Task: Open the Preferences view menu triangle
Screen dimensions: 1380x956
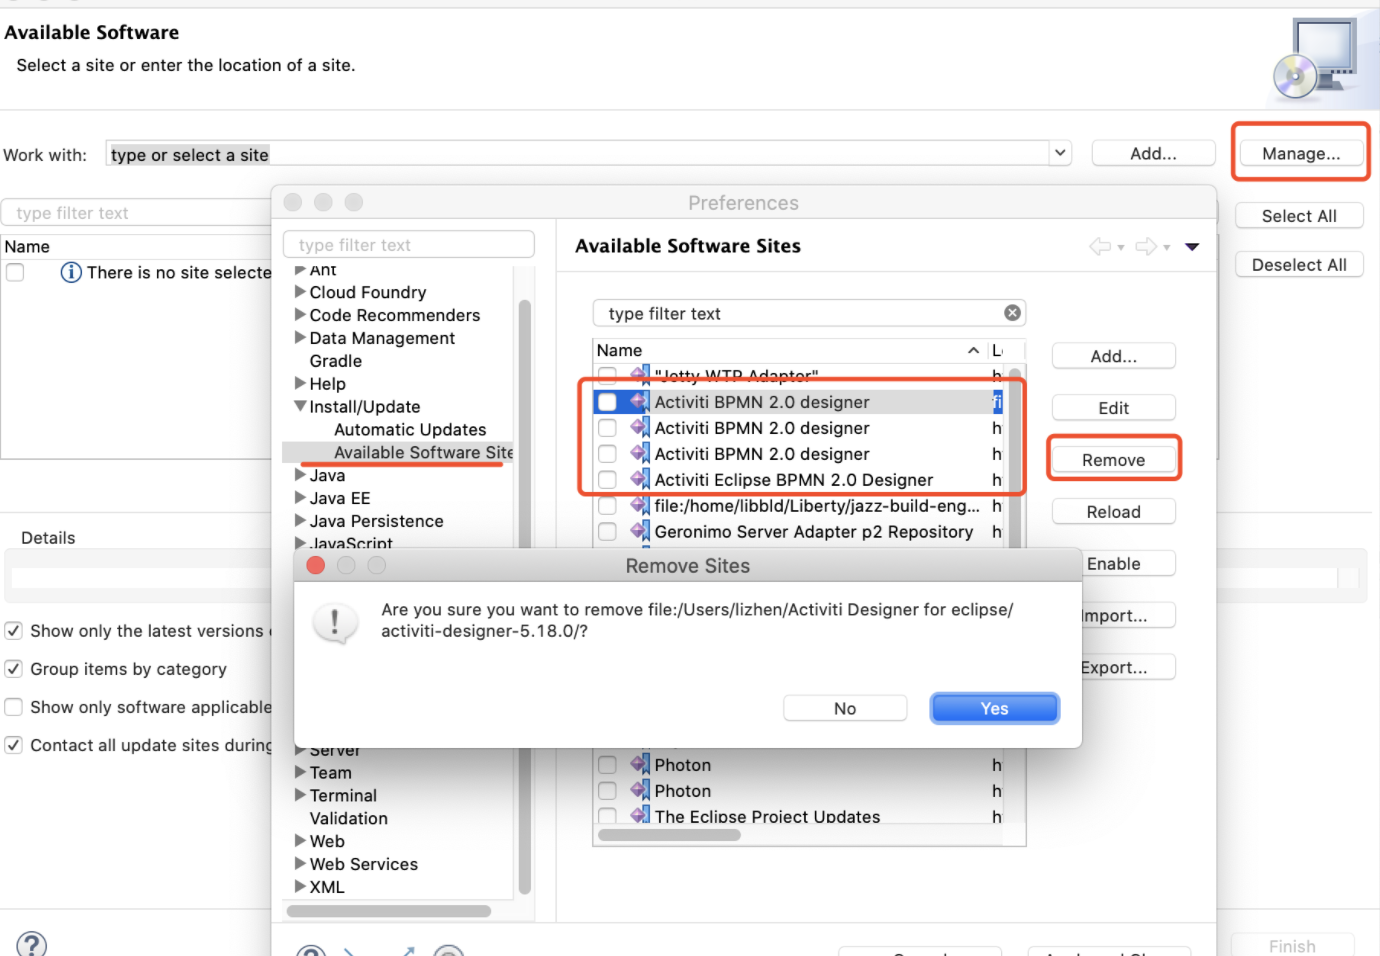Action: [x=1192, y=247]
